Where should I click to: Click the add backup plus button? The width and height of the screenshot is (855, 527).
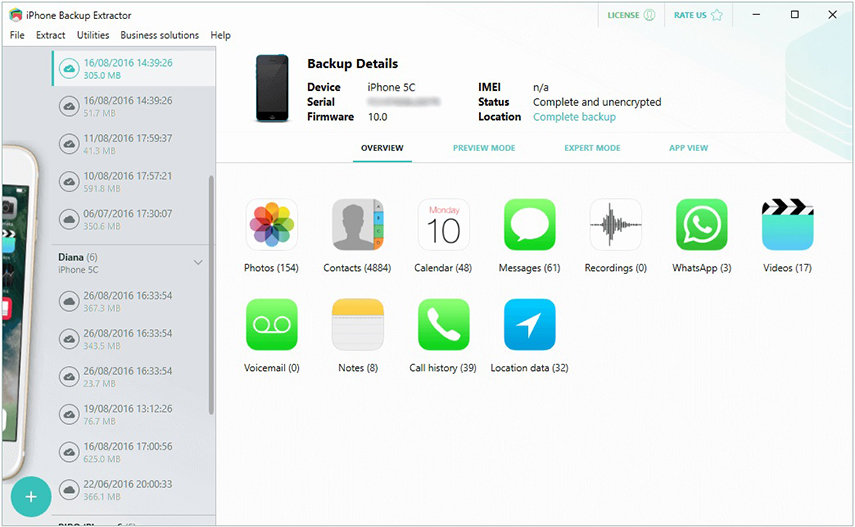coord(31,496)
